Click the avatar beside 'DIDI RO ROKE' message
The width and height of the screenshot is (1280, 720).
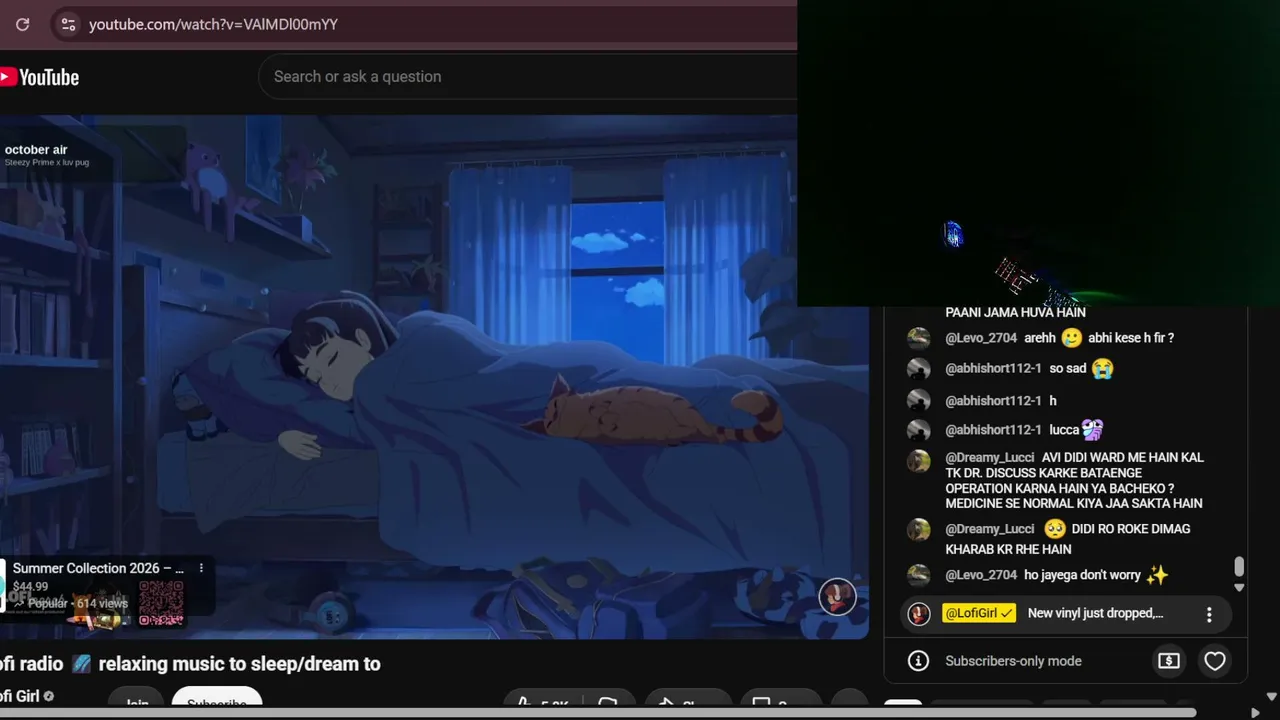pyautogui.click(x=918, y=530)
